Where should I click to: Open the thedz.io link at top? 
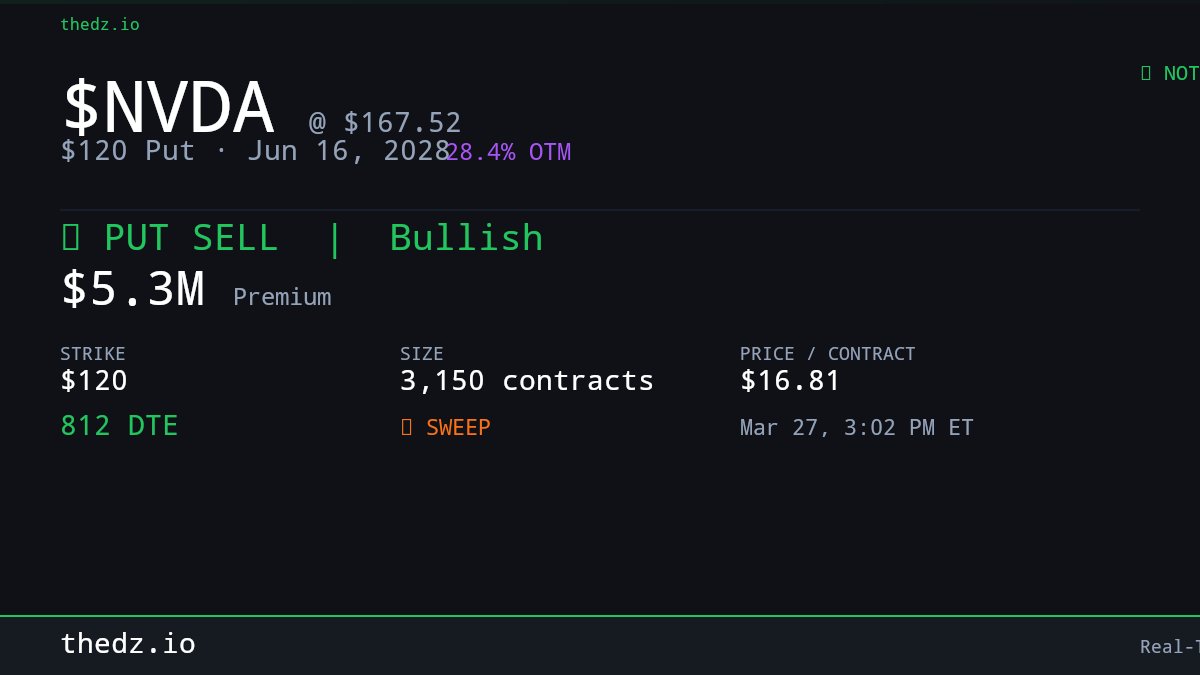(100, 24)
